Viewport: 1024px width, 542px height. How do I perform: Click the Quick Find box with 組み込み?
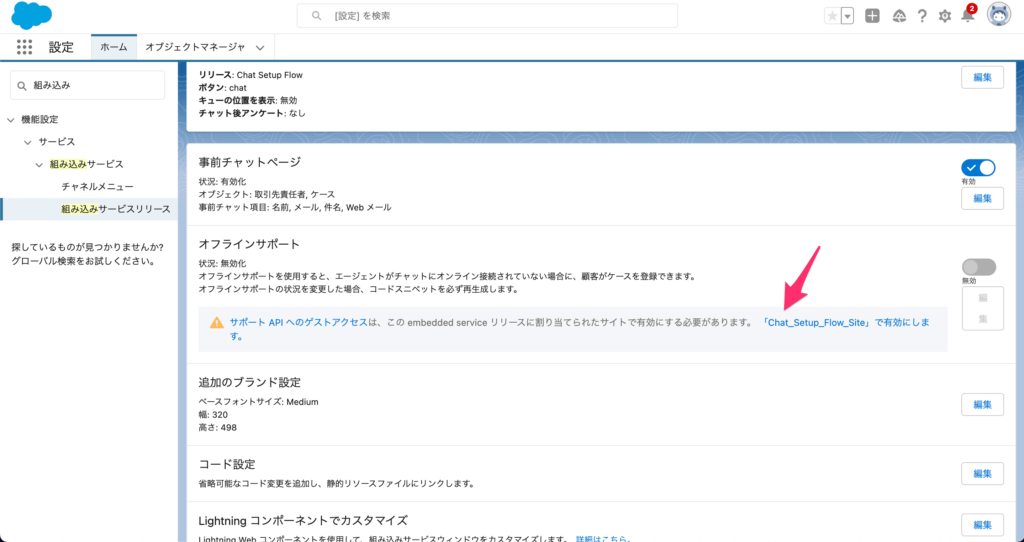pyautogui.click(x=88, y=86)
